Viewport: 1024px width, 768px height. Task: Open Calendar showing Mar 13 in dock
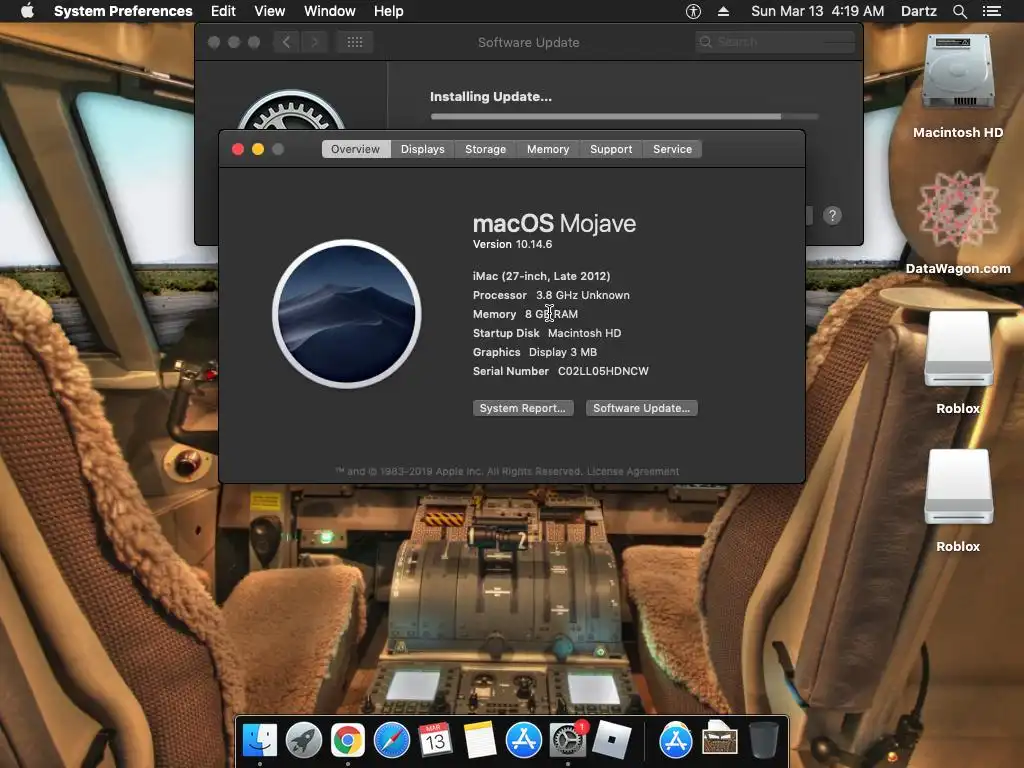(x=435, y=741)
